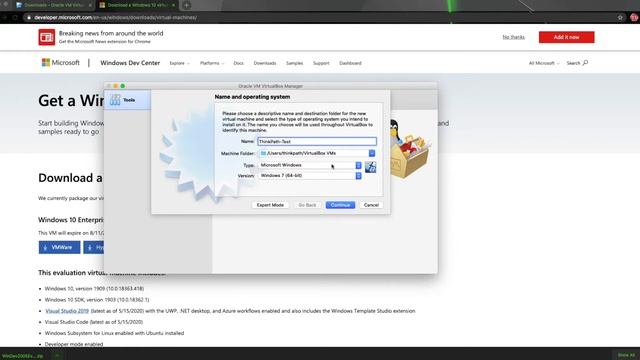
Task: Click the Expert Mode button
Action: pyautogui.click(x=270, y=205)
